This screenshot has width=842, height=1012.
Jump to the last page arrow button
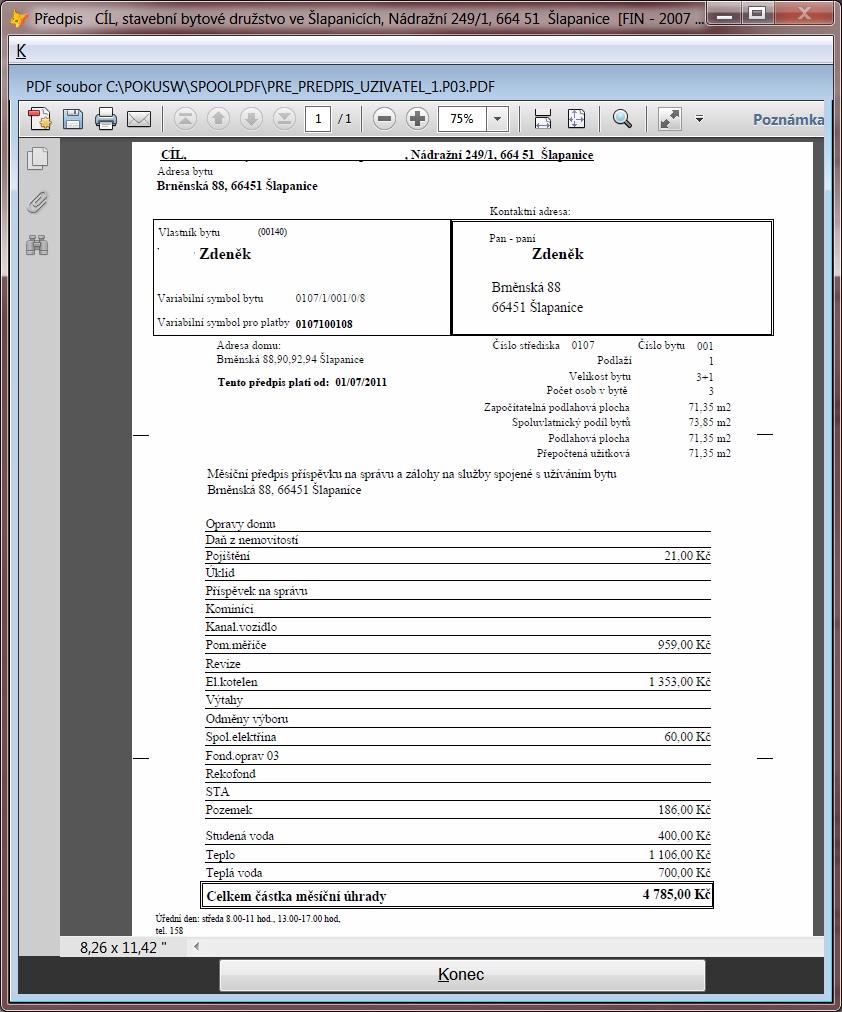point(284,119)
